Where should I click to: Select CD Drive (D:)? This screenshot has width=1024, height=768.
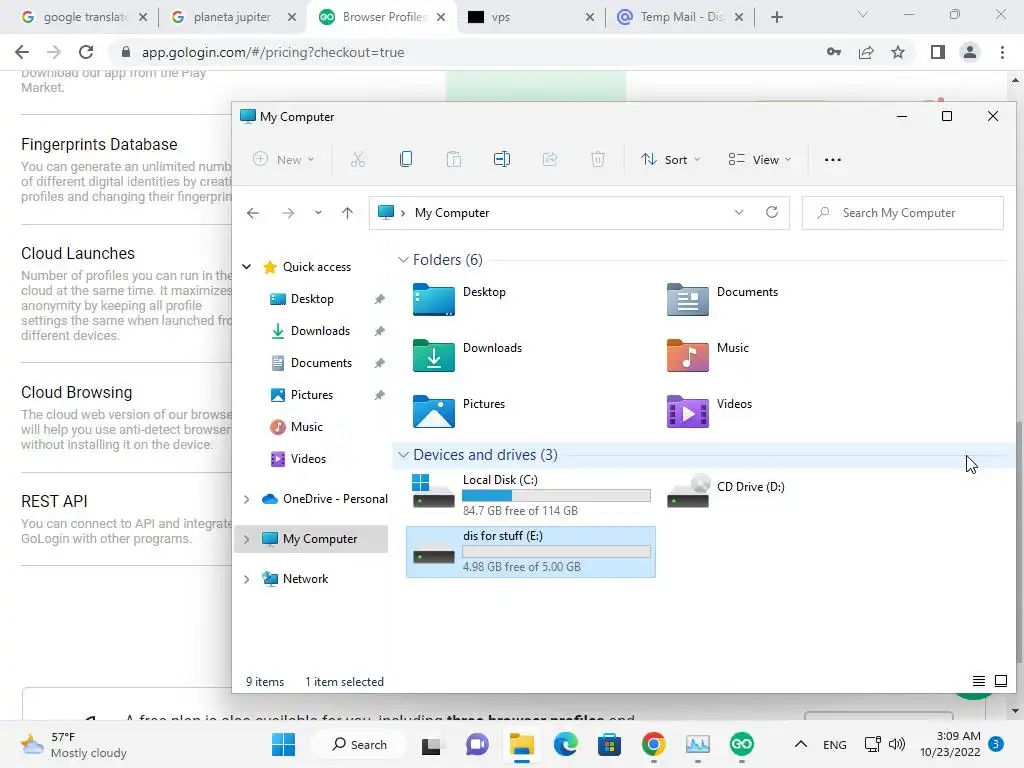(726, 491)
